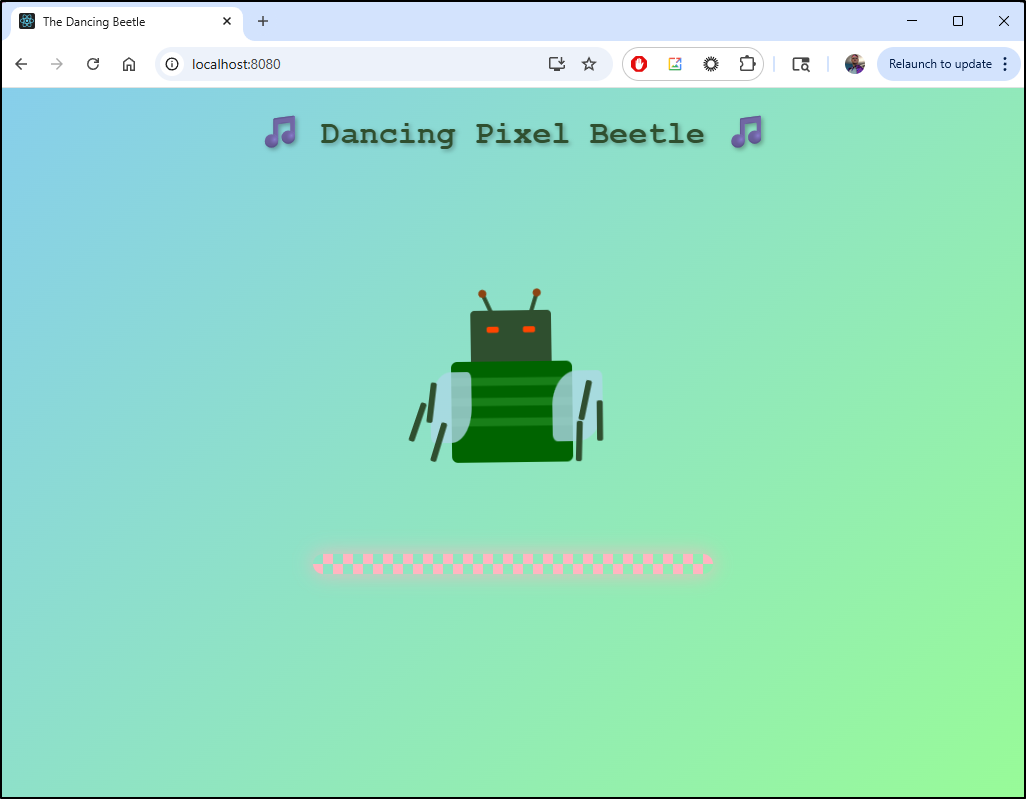Open the Chrome profile avatar

pyautogui.click(x=854, y=64)
